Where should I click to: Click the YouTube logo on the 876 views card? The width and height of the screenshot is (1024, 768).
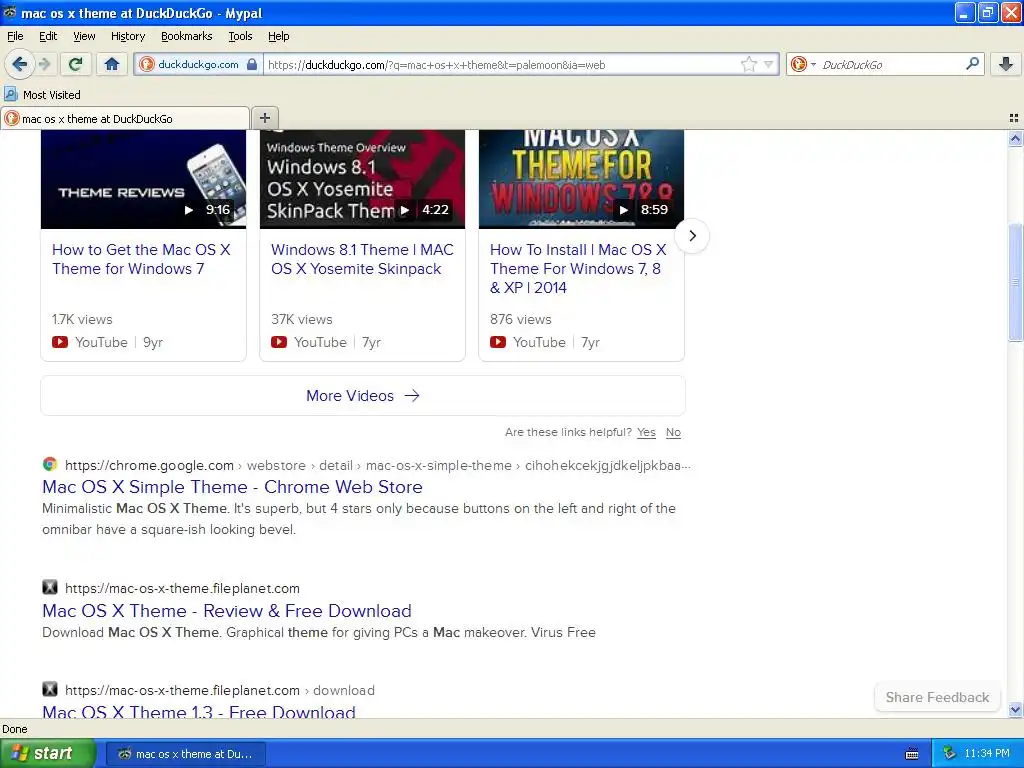[498, 342]
